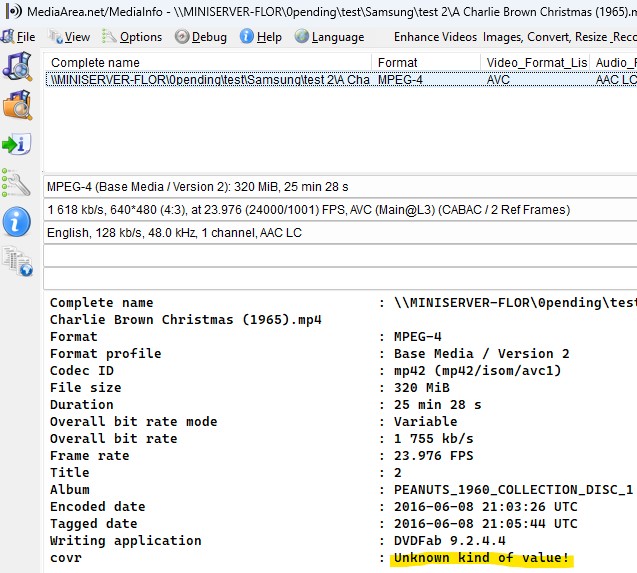Click the Options menu wrench icon
Image resolution: width=637 pixels, height=573 pixels.
109,37
